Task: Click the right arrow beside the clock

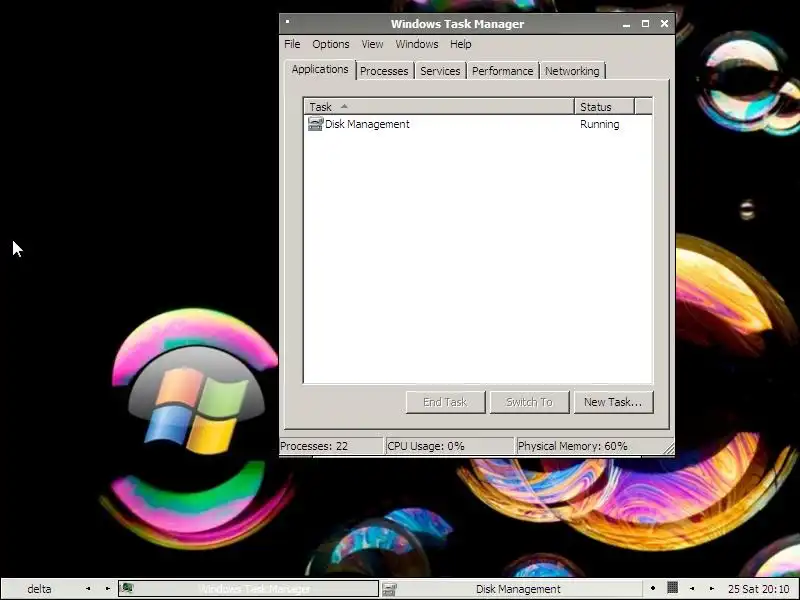Action: click(712, 589)
